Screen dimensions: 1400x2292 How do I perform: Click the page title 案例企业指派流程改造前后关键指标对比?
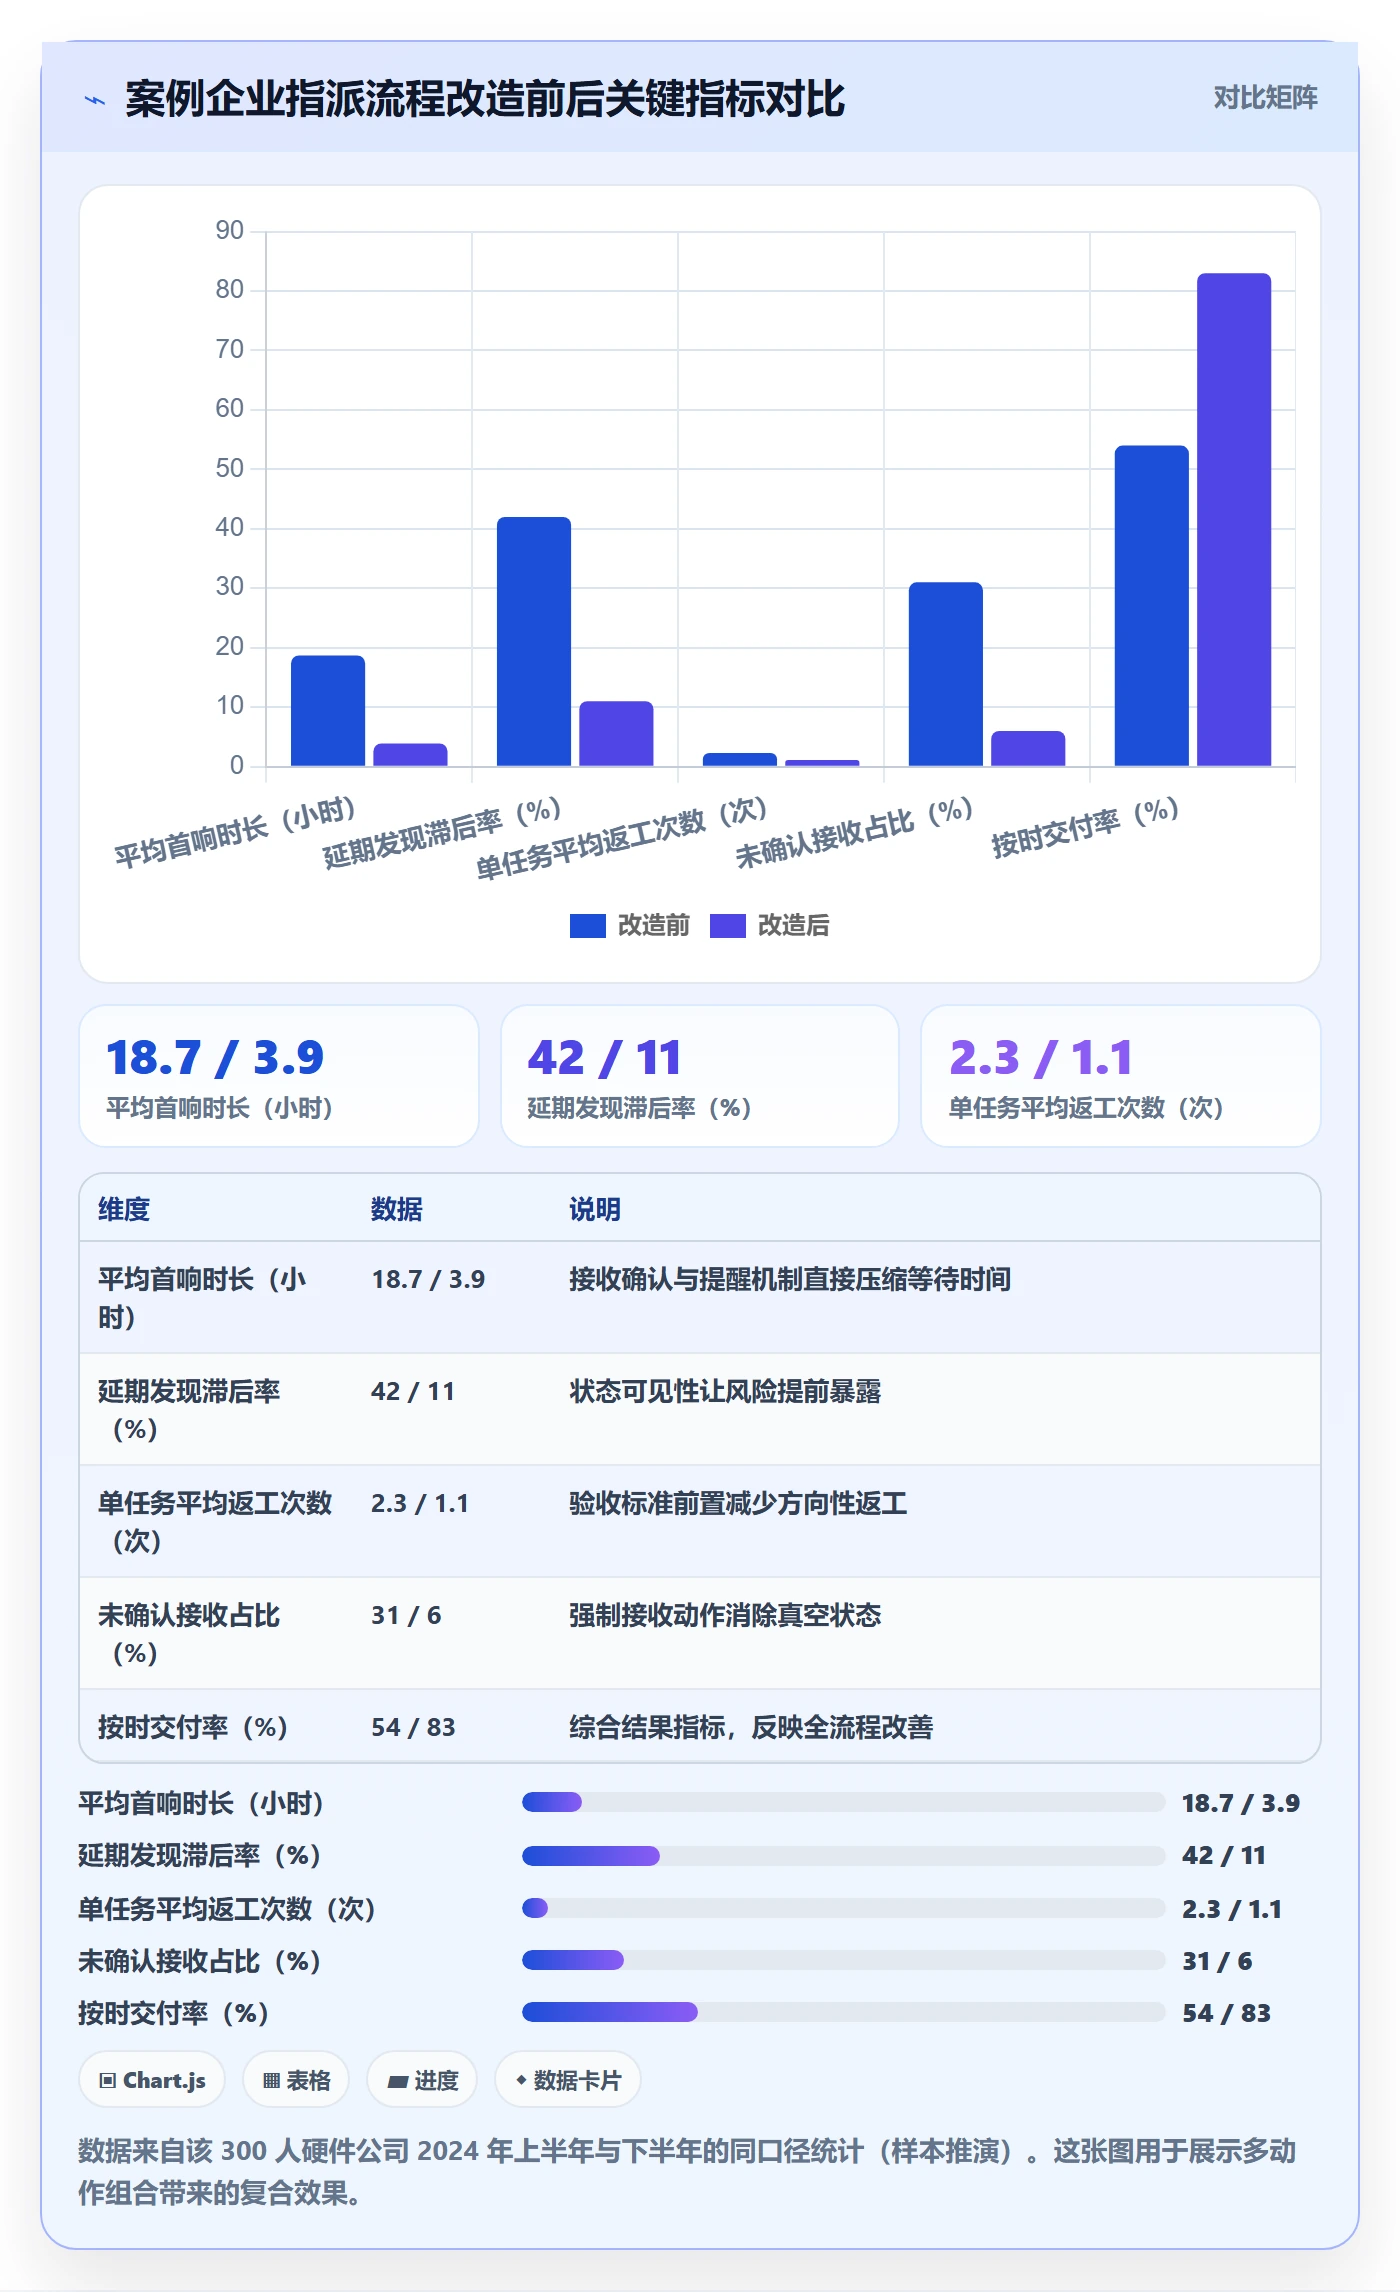click(485, 99)
